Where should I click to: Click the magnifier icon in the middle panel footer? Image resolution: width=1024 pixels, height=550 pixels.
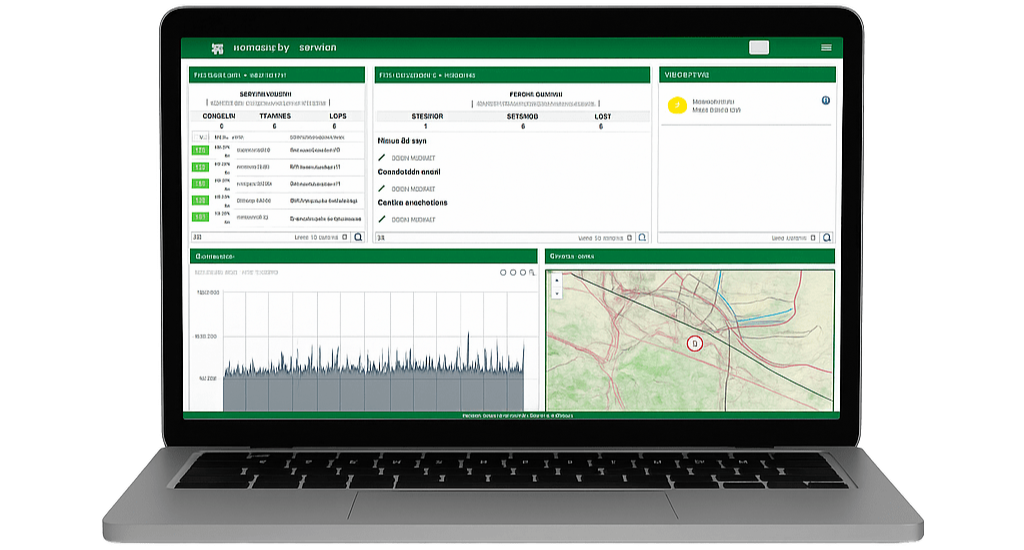point(642,238)
